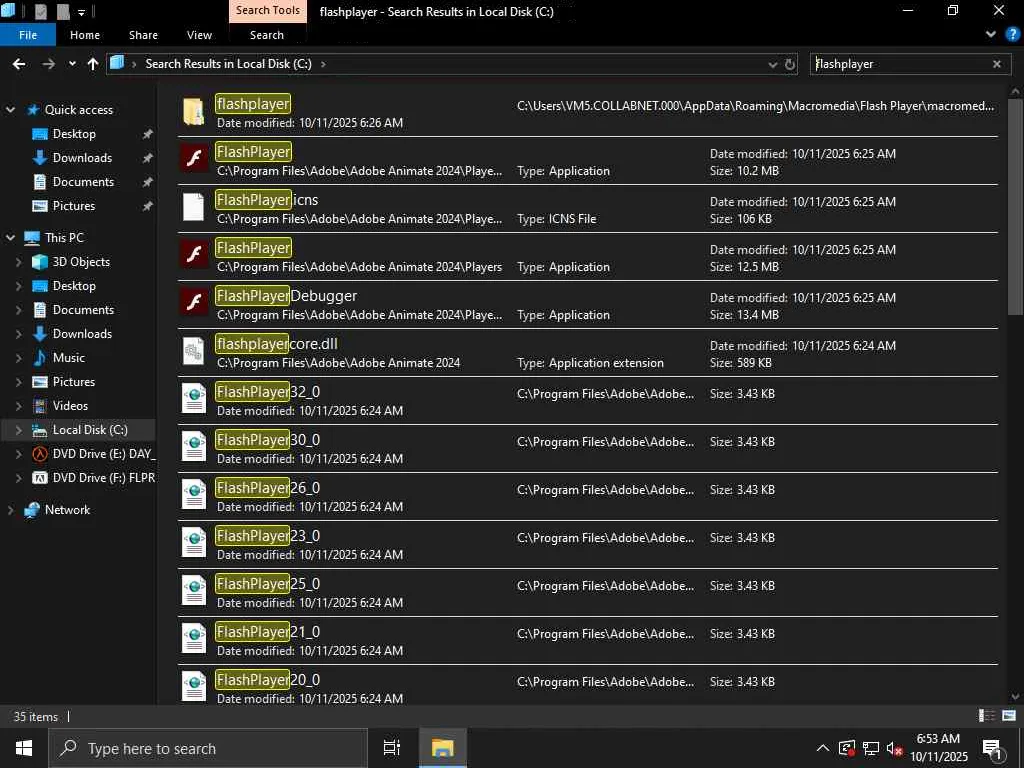
Task: Open Task View on taskbar
Action: coord(392,748)
